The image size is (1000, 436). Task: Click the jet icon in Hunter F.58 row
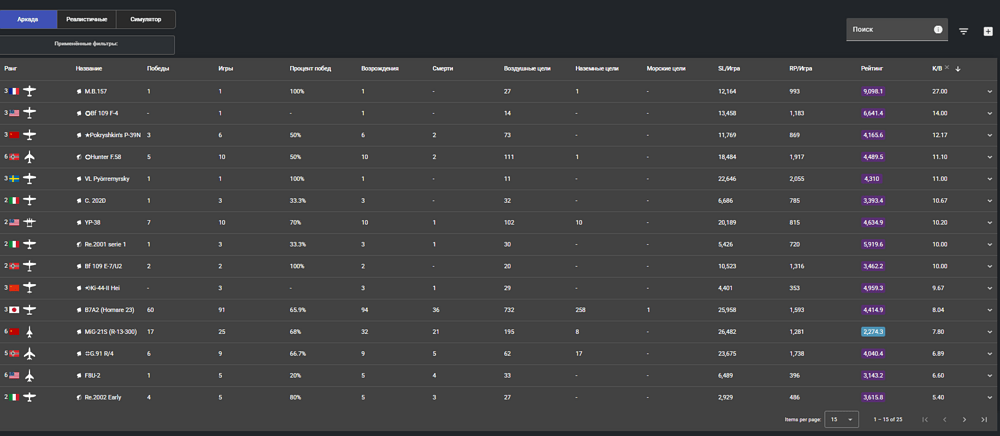point(29,157)
